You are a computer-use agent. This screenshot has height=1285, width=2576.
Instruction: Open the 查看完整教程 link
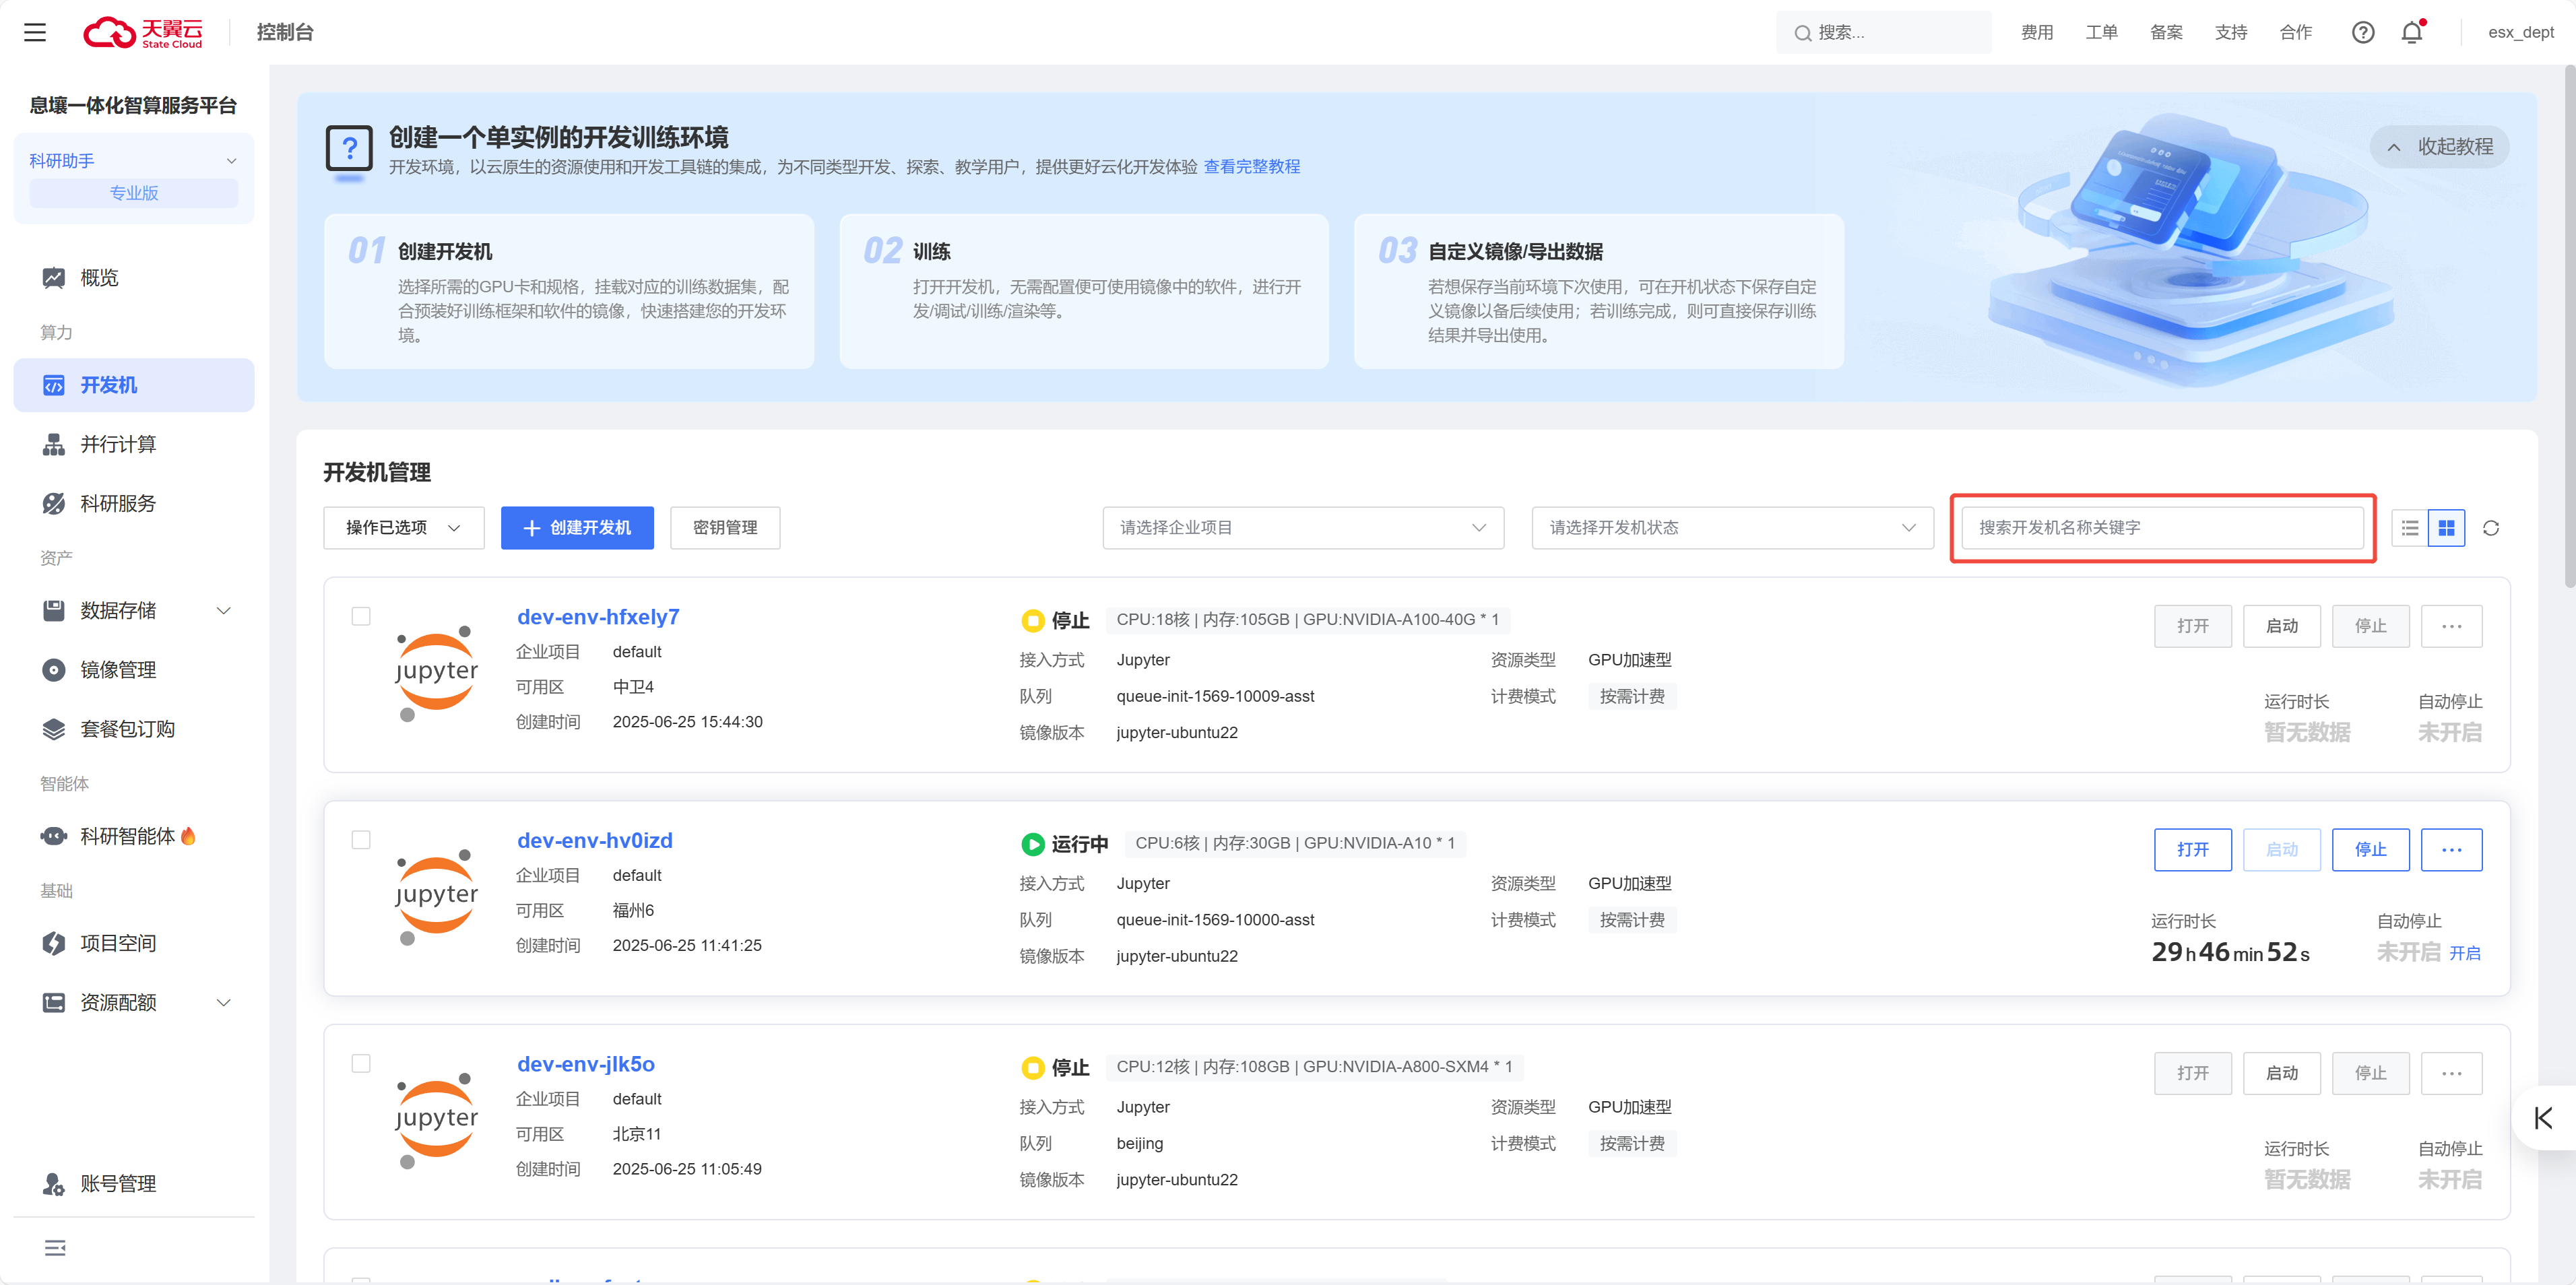(x=1251, y=166)
